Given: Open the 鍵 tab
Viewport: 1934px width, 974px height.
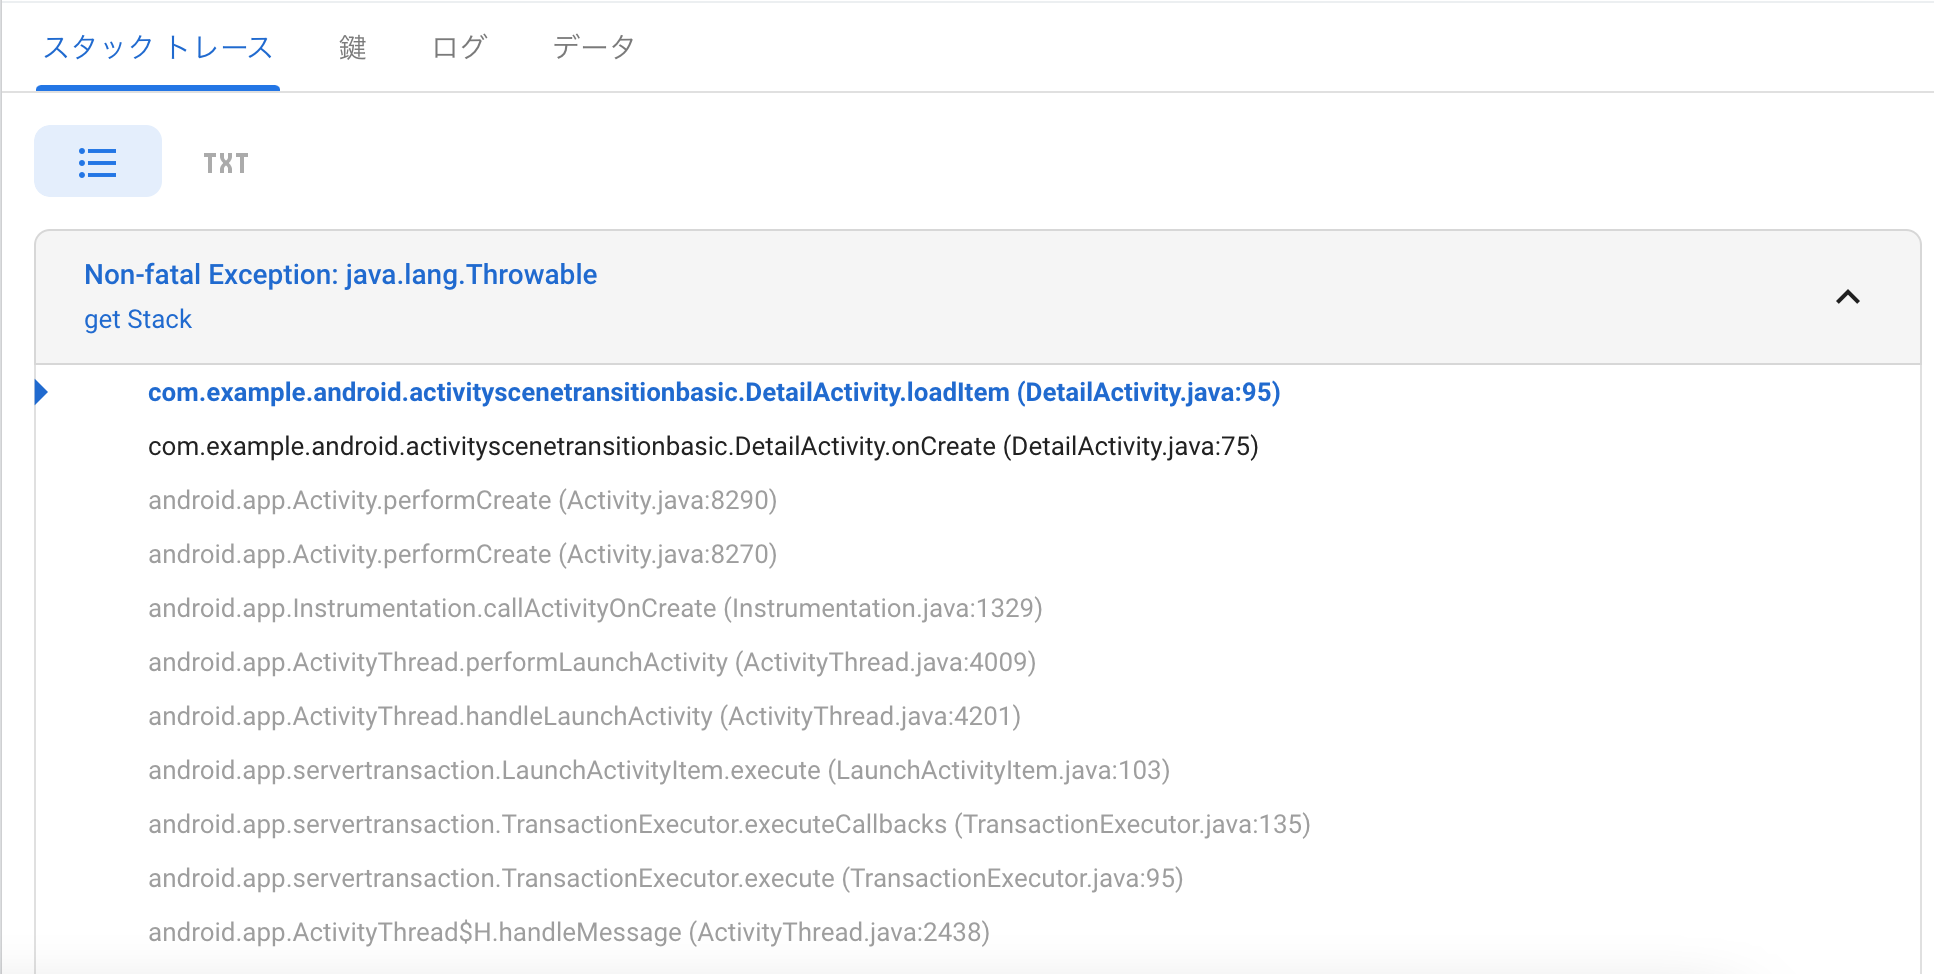Looking at the screenshot, I should (x=352, y=47).
